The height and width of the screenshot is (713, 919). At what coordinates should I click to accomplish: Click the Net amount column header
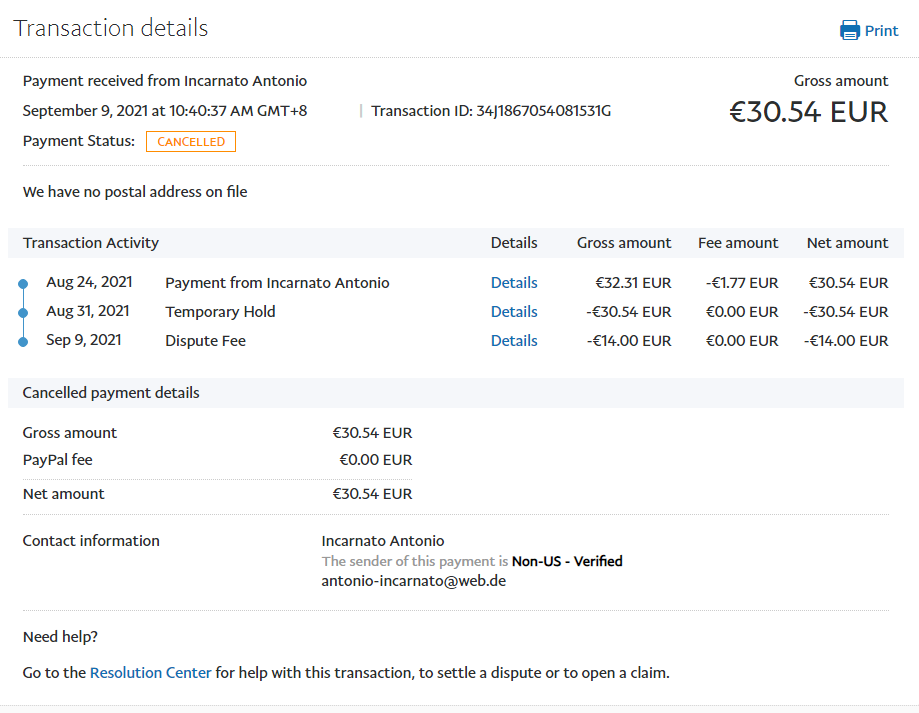click(847, 243)
